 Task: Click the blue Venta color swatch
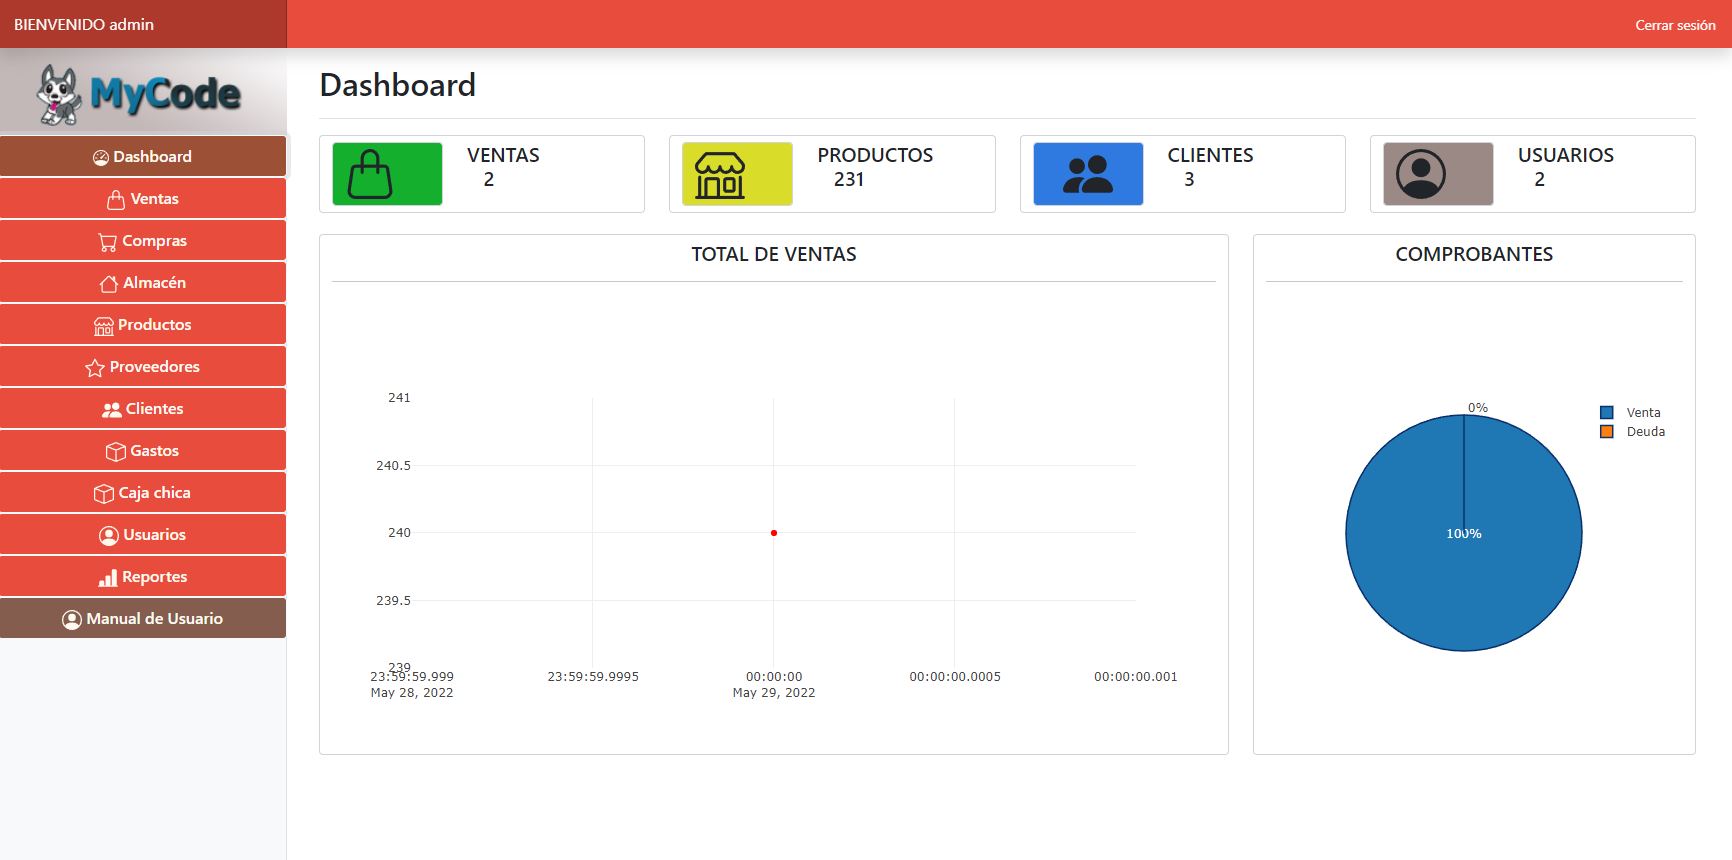point(1607,413)
